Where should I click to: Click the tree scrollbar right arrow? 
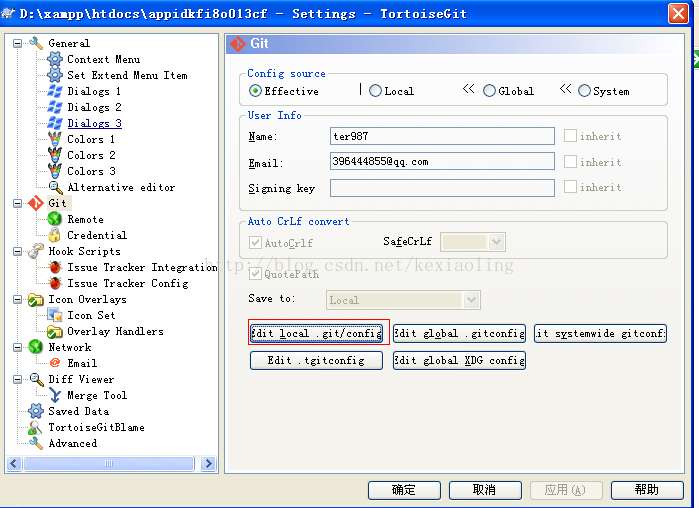[x=208, y=463]
